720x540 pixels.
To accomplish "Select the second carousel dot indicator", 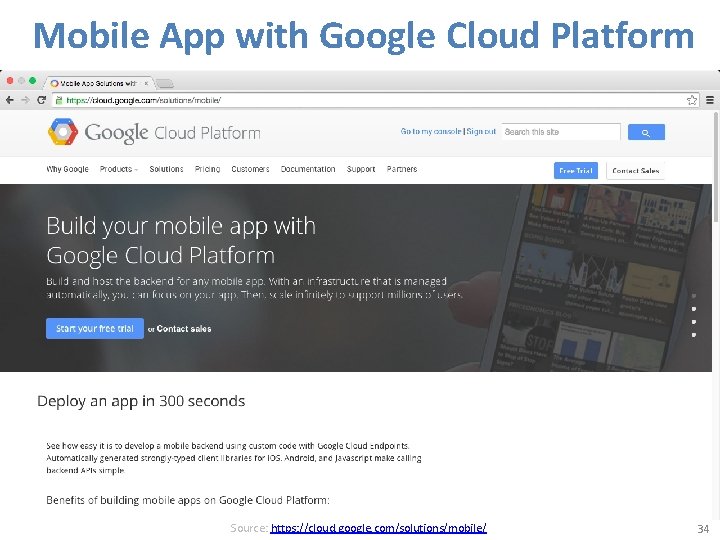I will 693,309.
